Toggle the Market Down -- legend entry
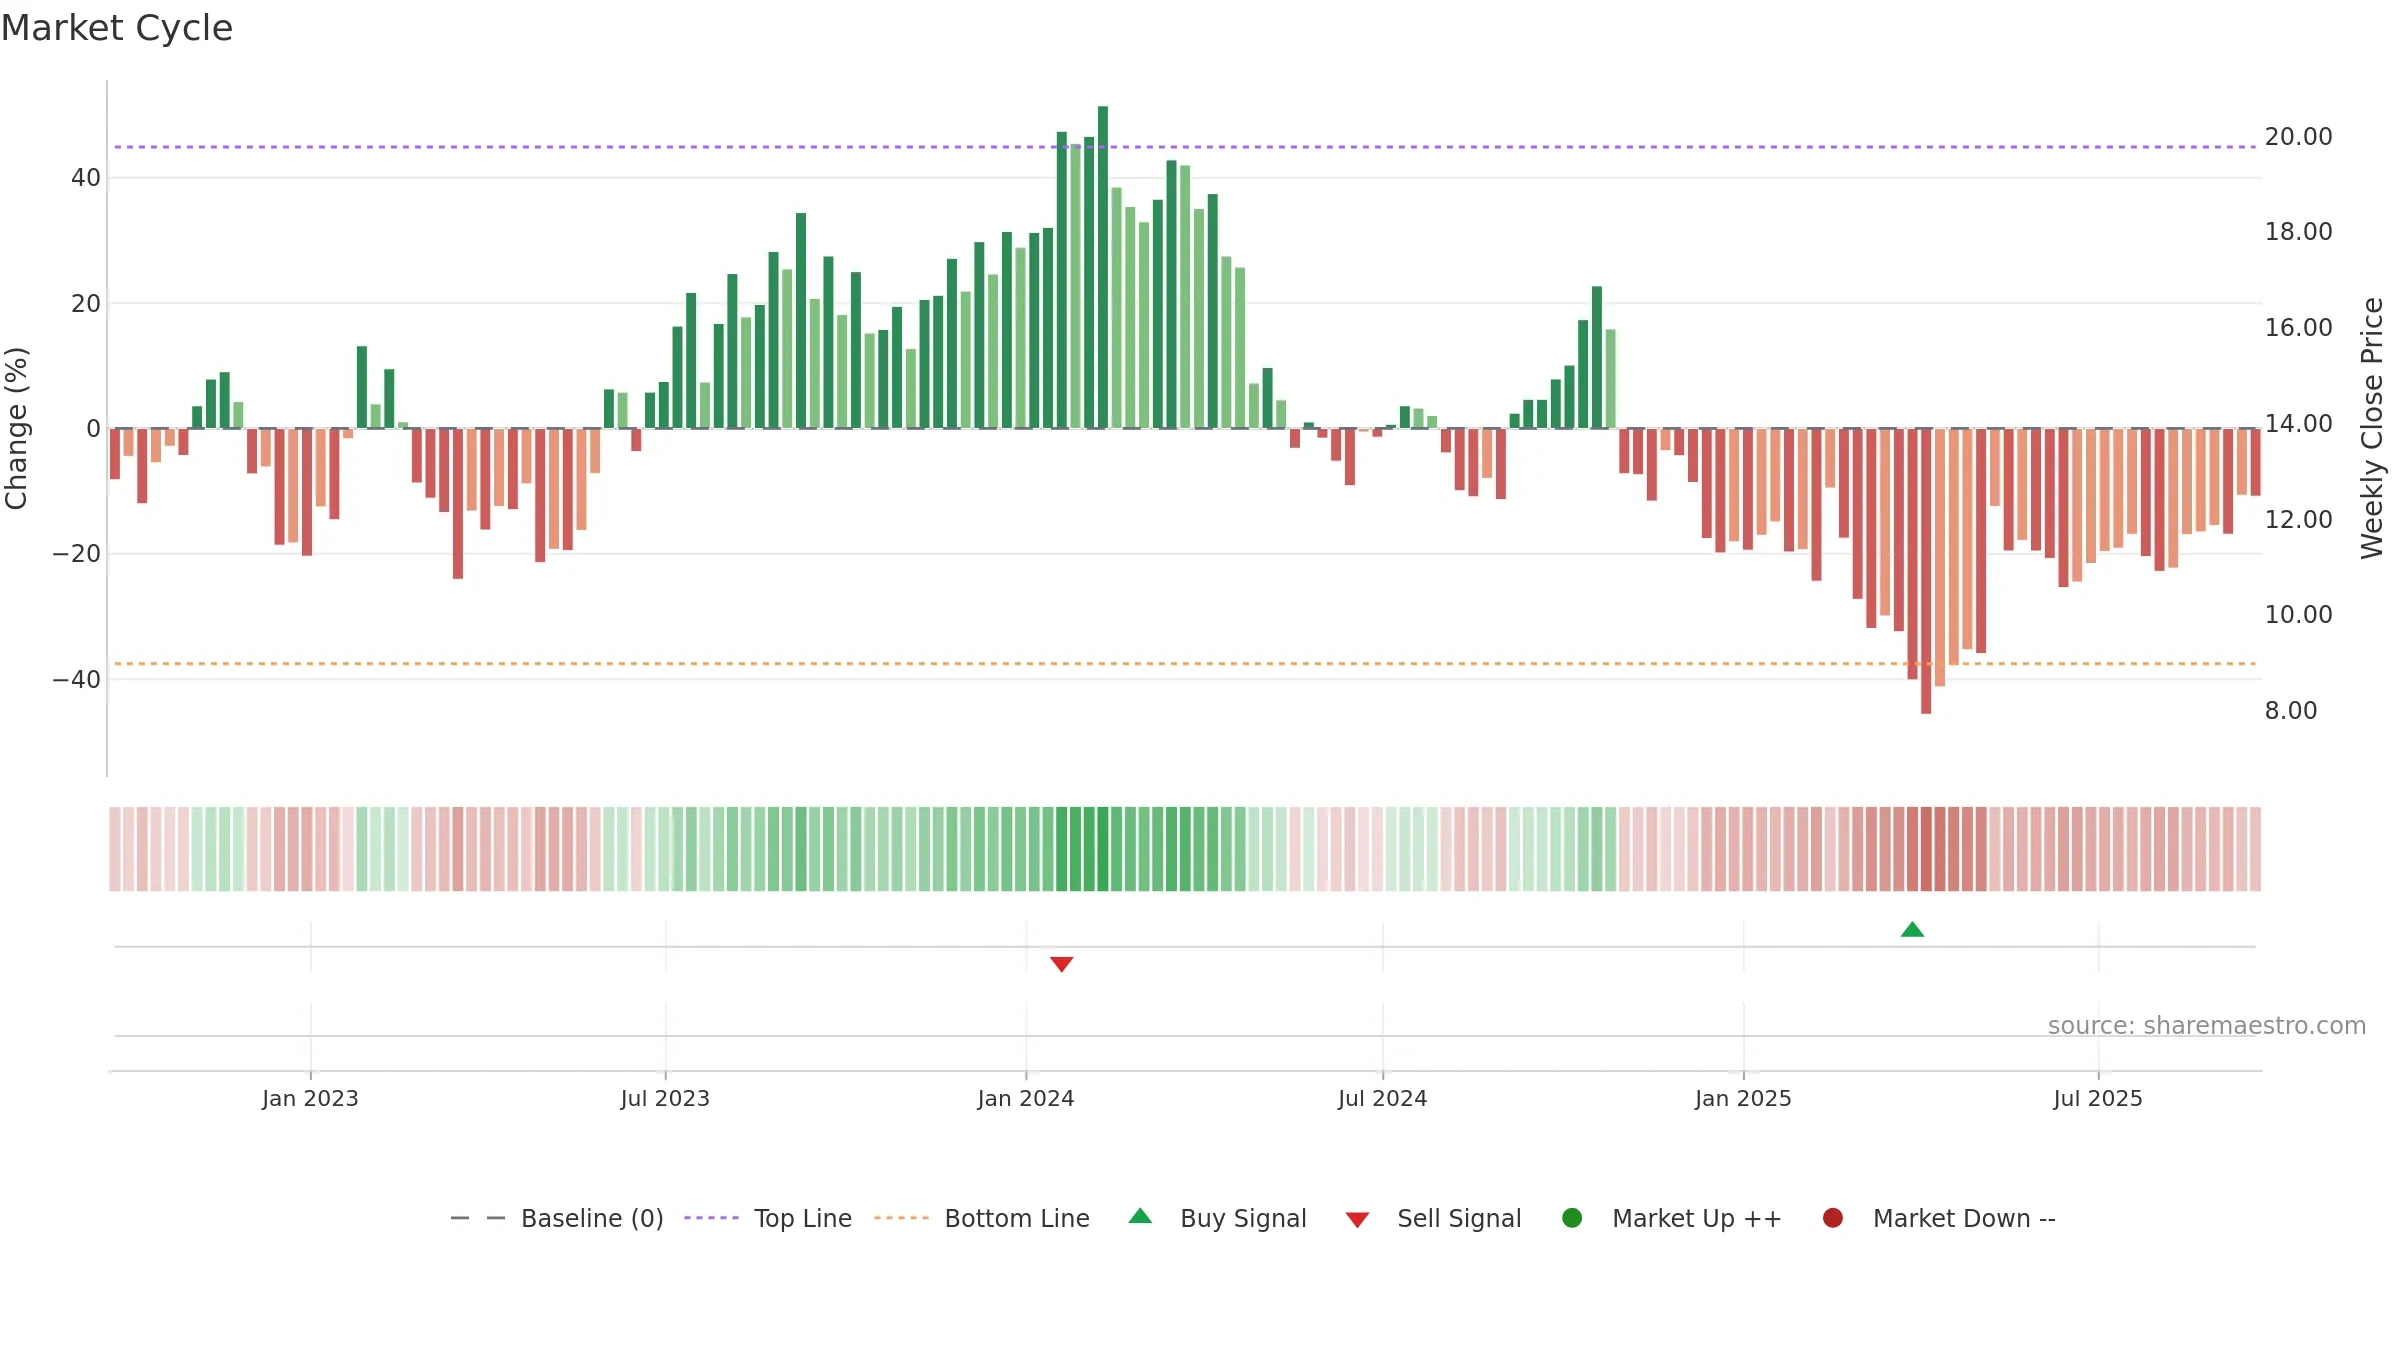The width and height of the screenshot is (2400, 1350). point(1939,1218)
